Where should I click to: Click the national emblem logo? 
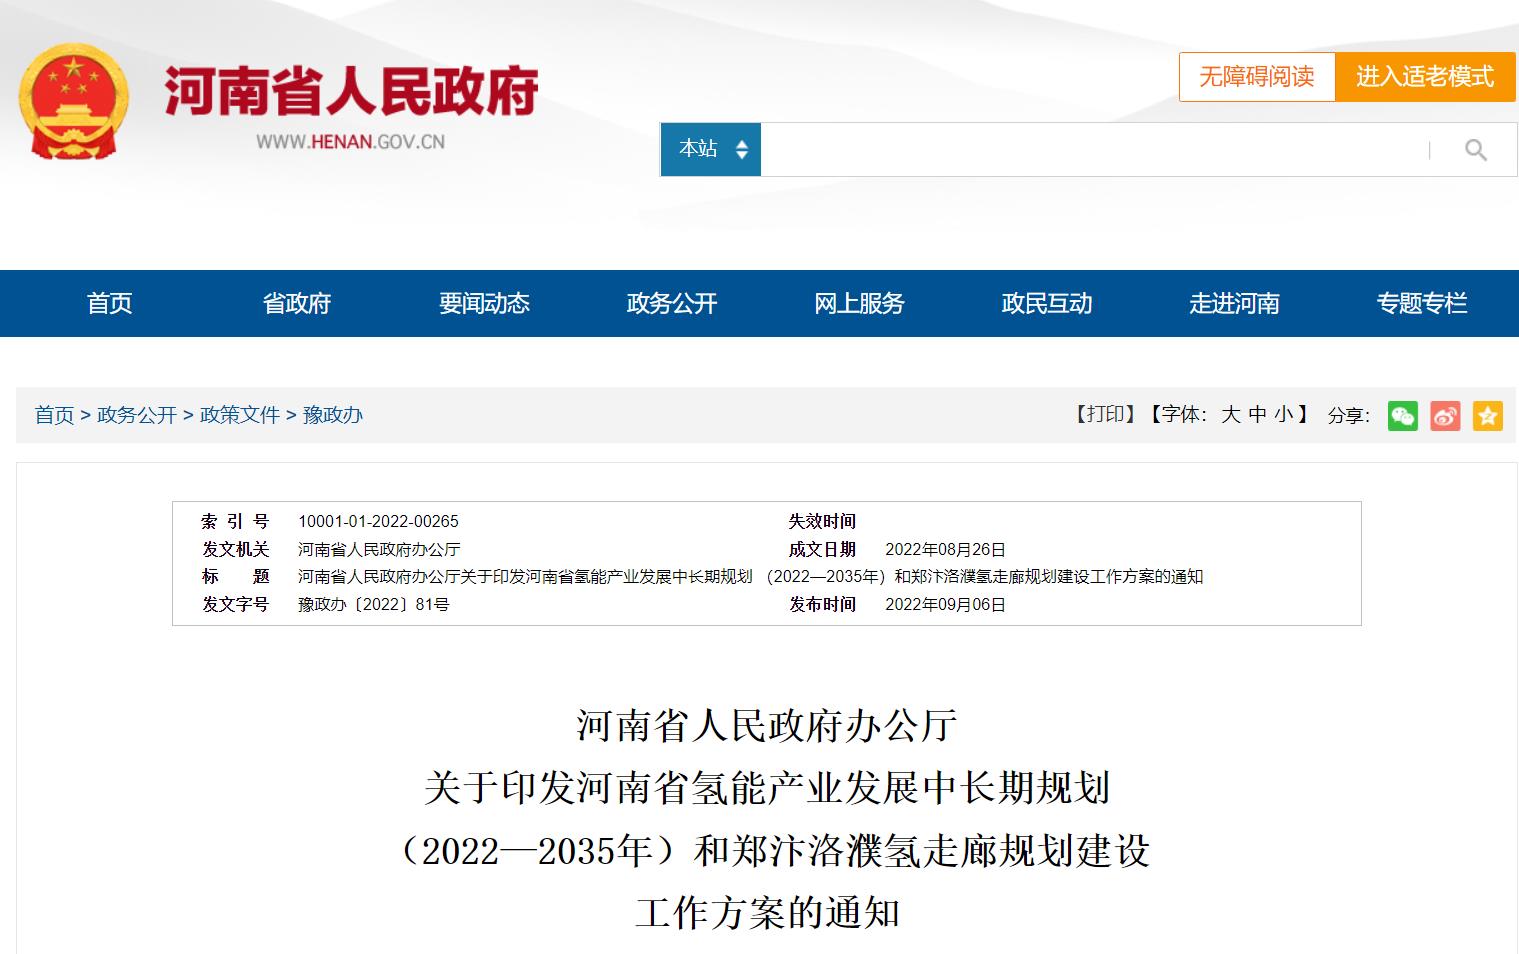(73, 102)
